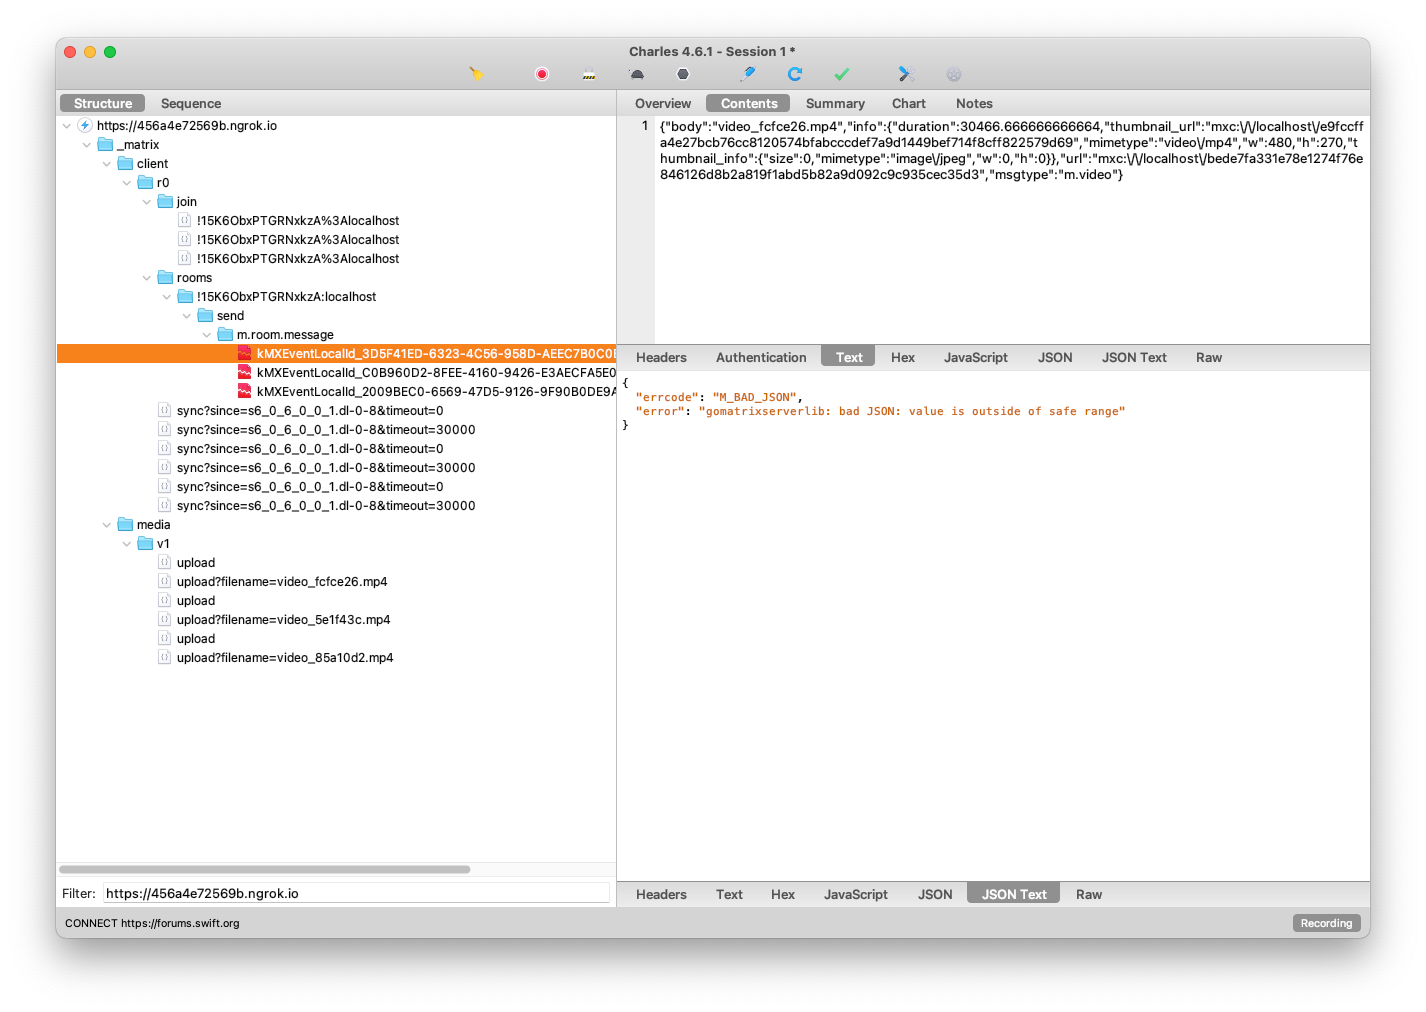Validate the selected request with the checkmark icon
This screenshot has width=1426, height=1012.
coord(841,73)
